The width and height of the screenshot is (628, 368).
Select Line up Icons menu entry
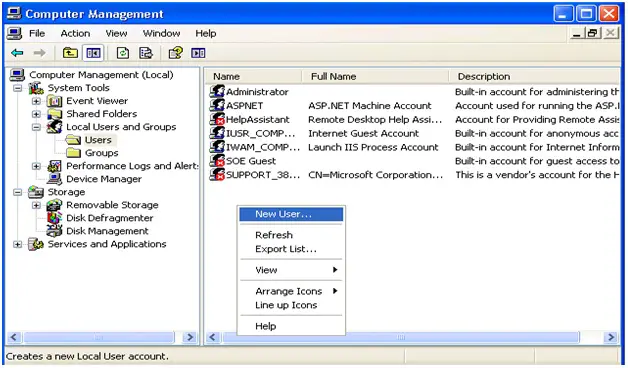tap(291, 305)
